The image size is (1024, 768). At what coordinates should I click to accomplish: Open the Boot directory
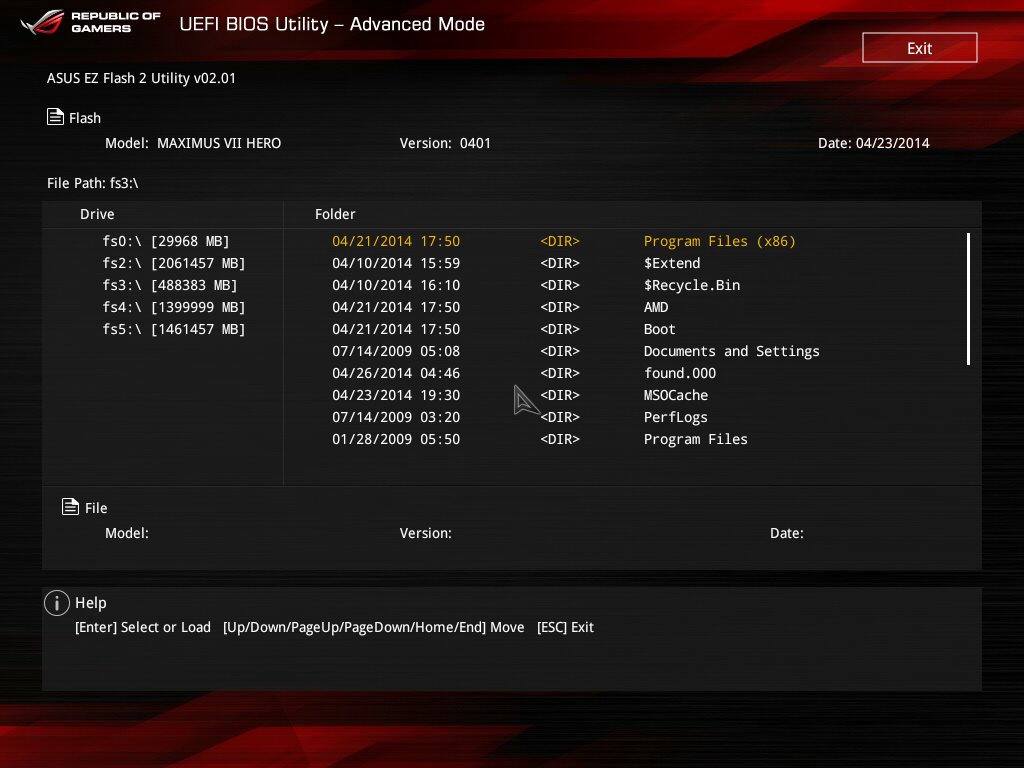click(x=660, y=329)
